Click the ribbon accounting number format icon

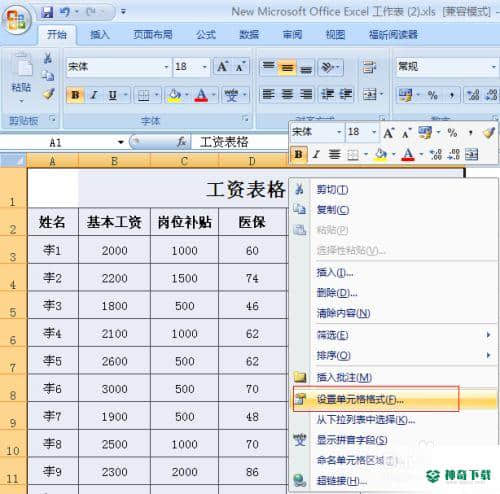coord(405,95)
